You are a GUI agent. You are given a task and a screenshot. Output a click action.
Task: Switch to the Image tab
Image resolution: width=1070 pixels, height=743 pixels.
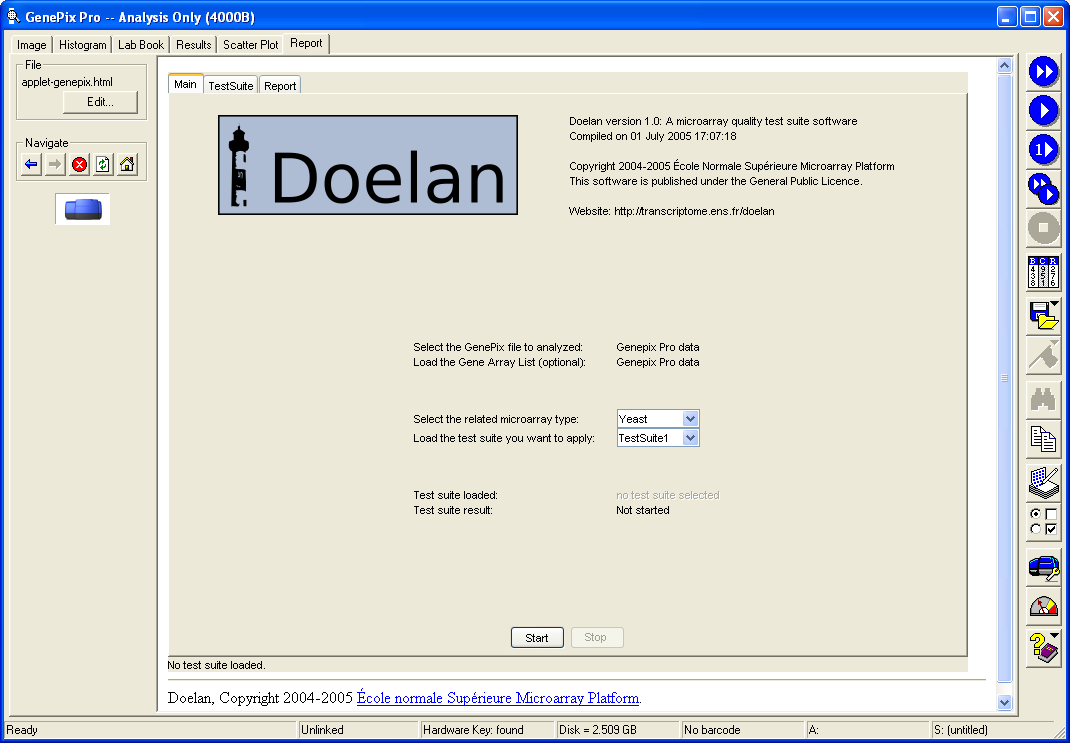(x=31, y=45)
